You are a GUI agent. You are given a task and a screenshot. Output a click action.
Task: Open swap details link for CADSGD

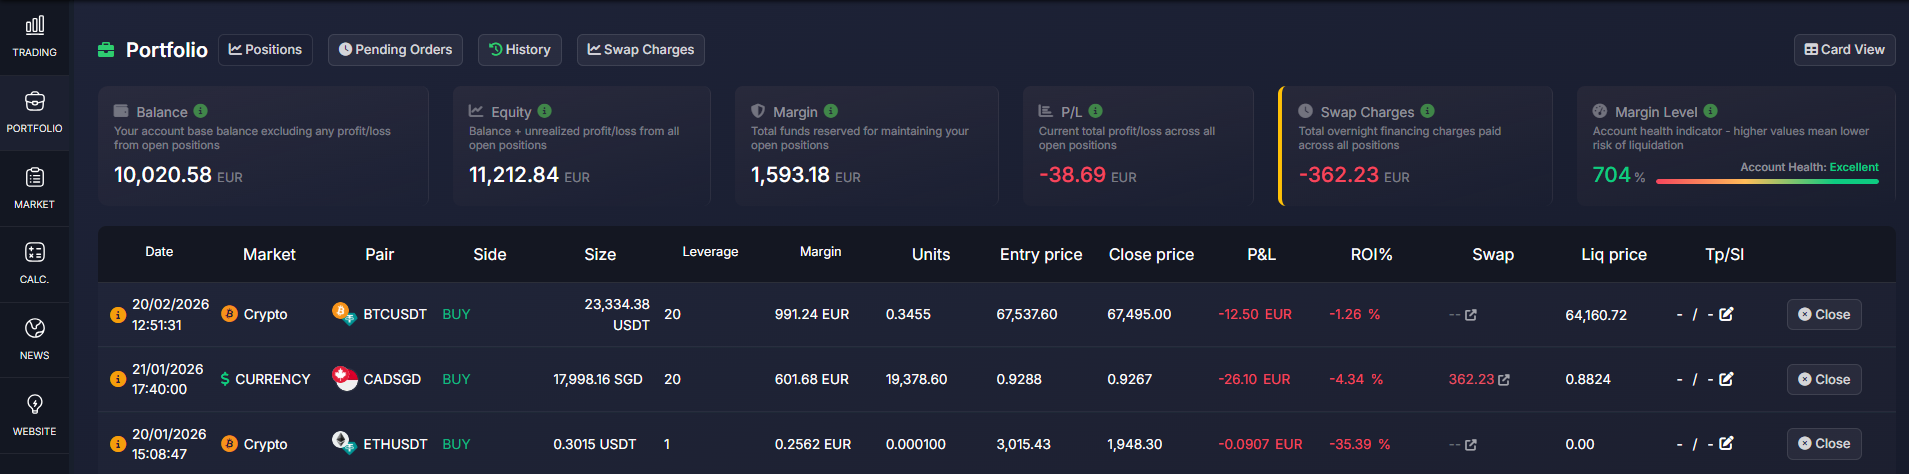[x=1504, y=380]
